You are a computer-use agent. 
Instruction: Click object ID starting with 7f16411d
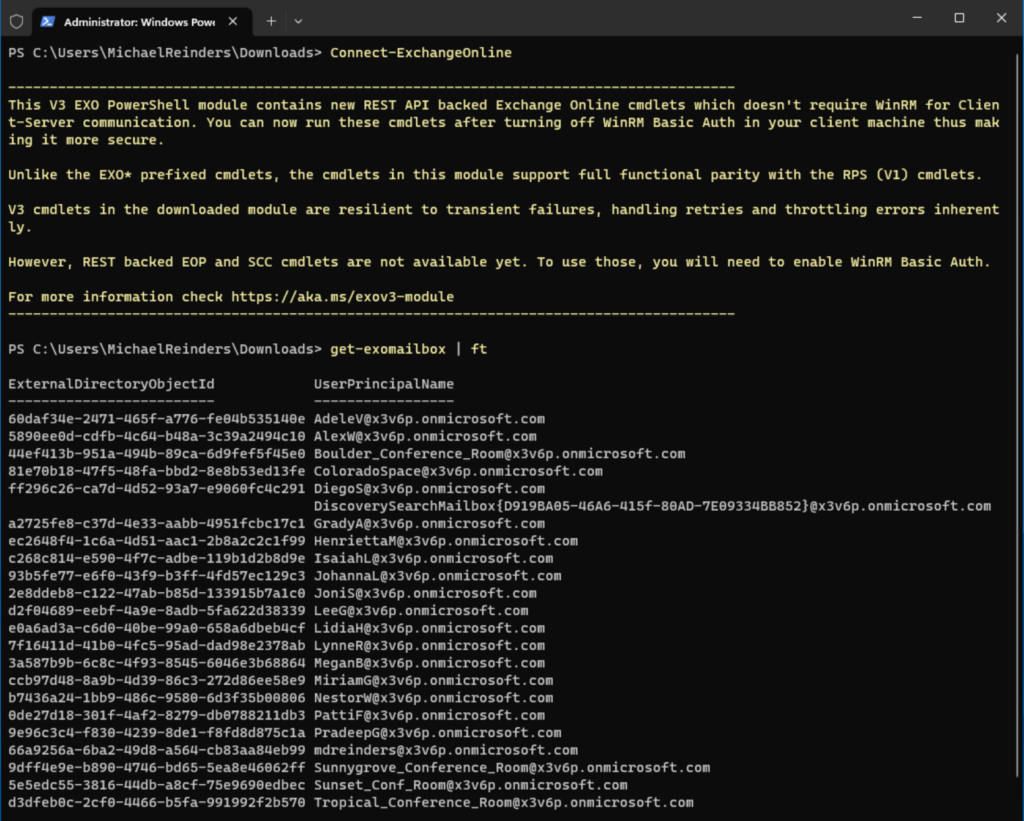[157, 645]
